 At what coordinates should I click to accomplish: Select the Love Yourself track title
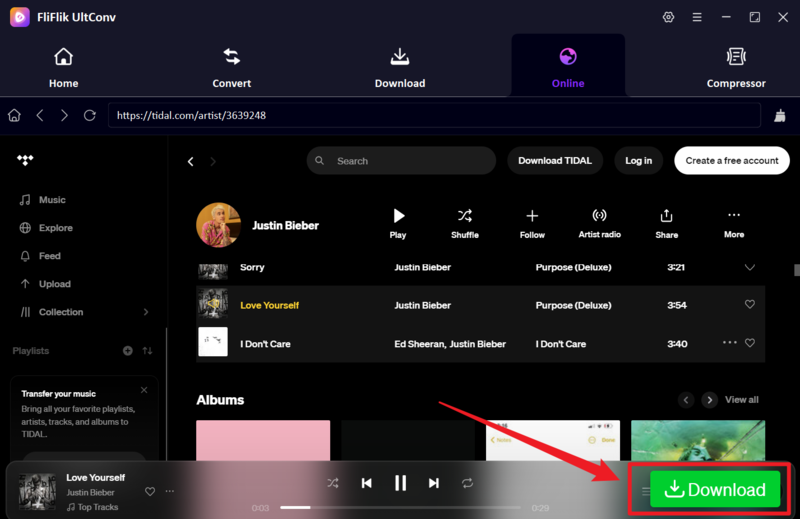point(269,305)
